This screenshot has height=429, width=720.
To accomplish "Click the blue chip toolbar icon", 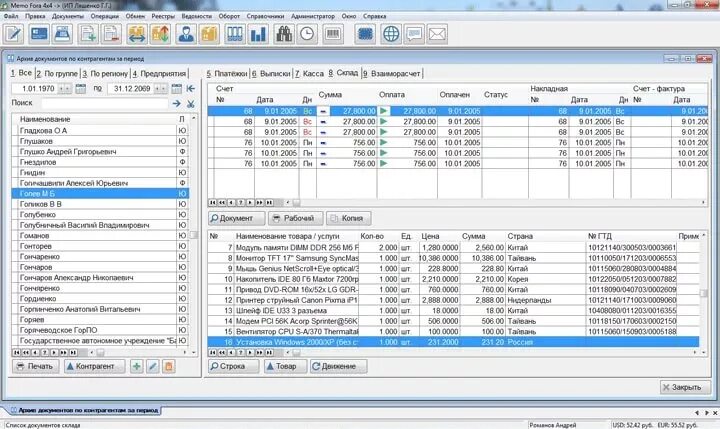I will tap(366, 34).
